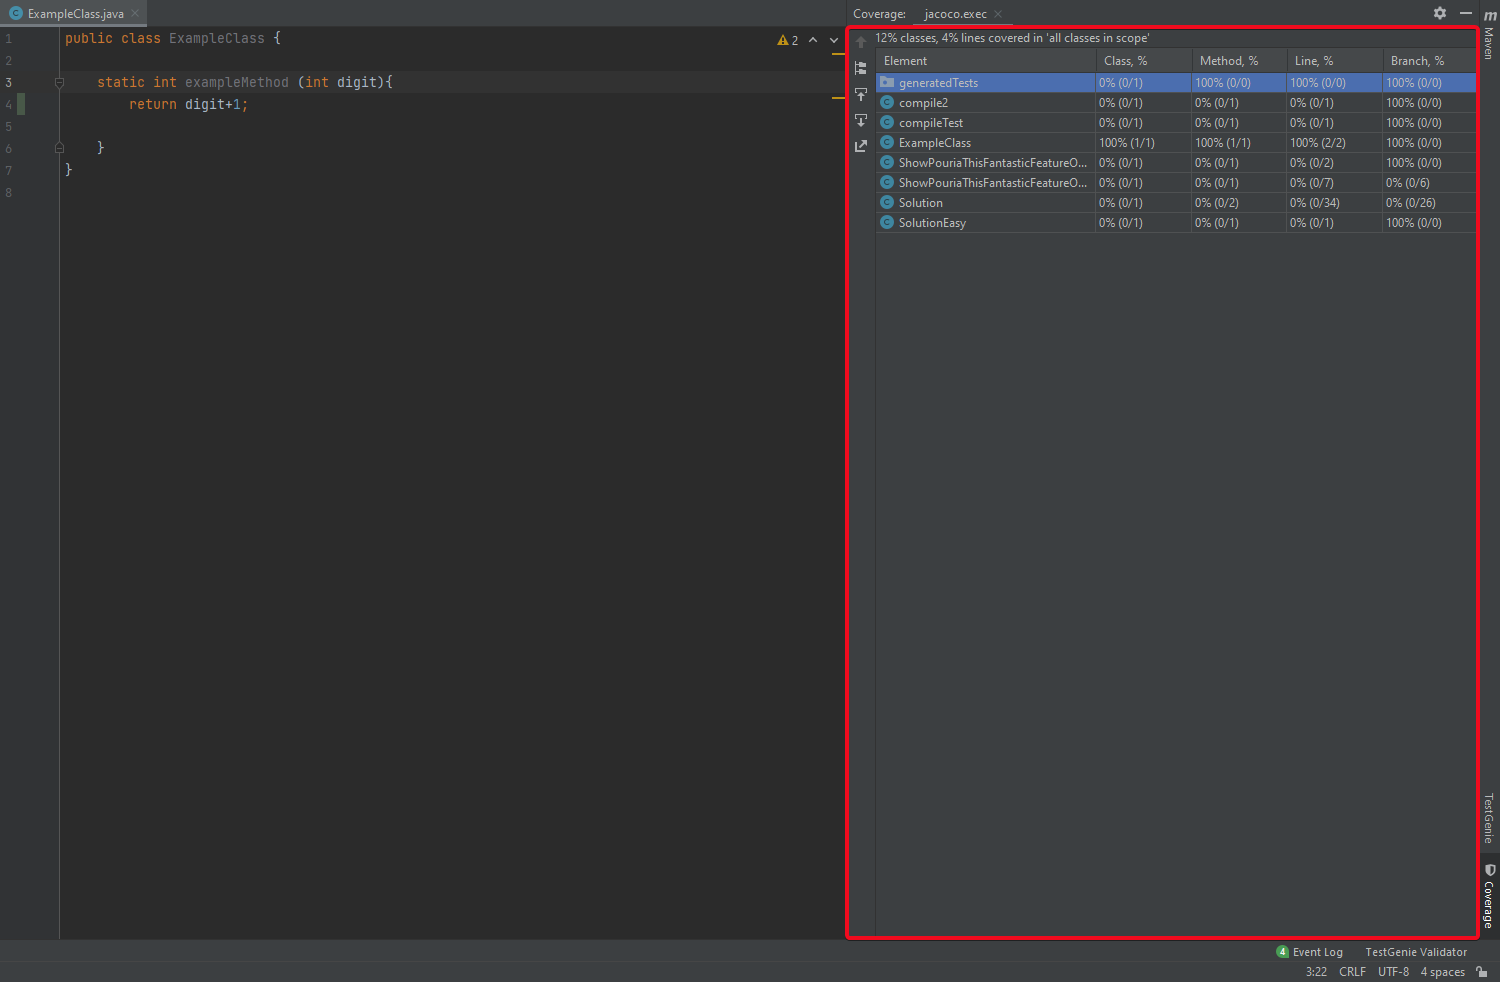
Task: Toggle Autoscroll to Source in Coverage toolbar
Action: pyautogui.click(x=861, y=94)
